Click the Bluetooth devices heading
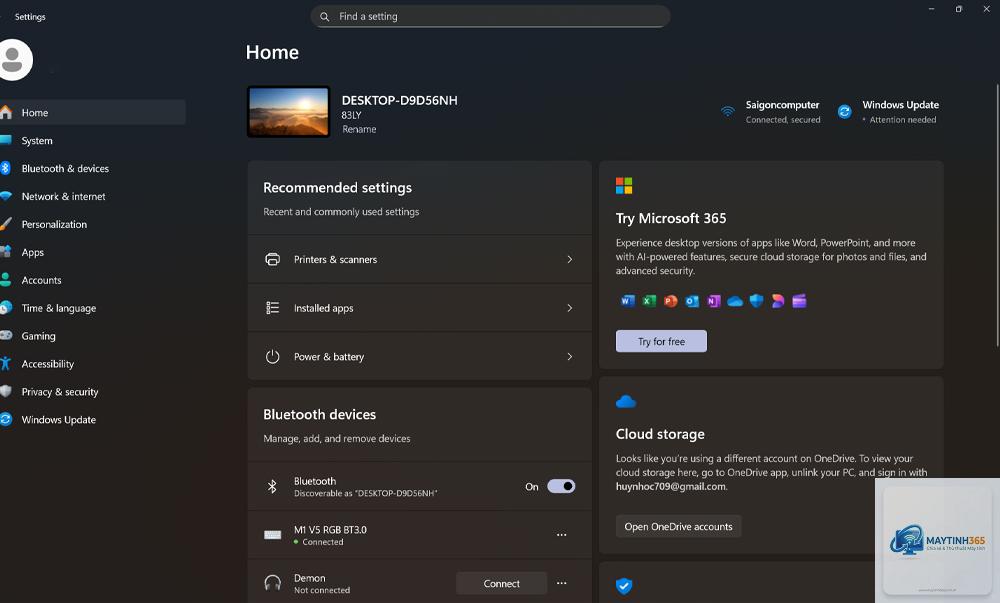This screenshot has width=1000, height=603. [320, 414]
